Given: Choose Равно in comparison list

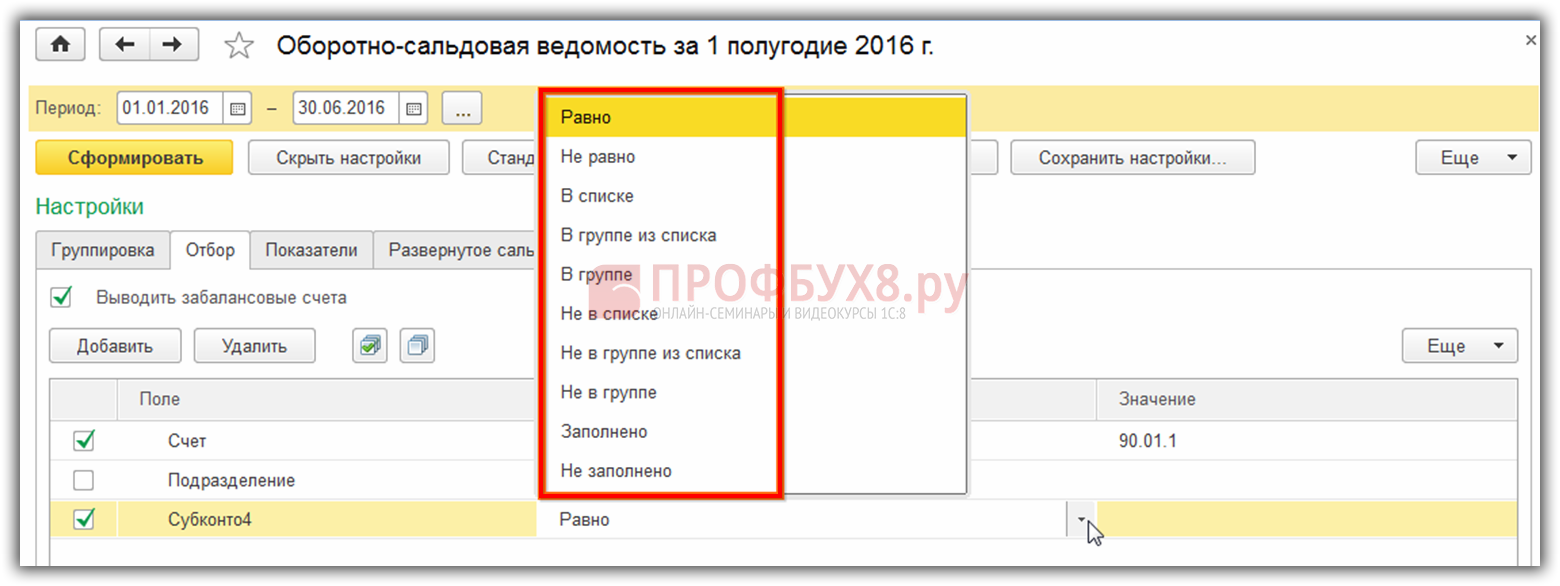Looking at the screenshot, I should pyautogui.click(x=756, y=117).
